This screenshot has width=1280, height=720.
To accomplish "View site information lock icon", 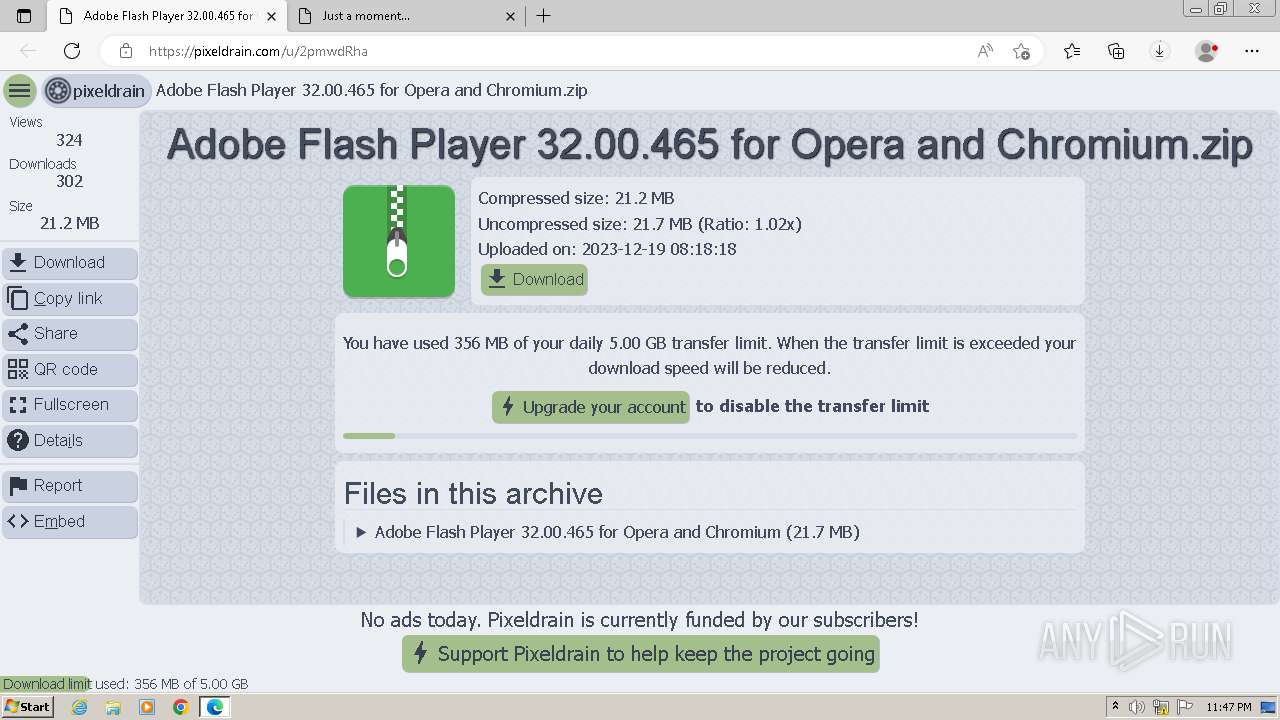I will coord(126,51).
